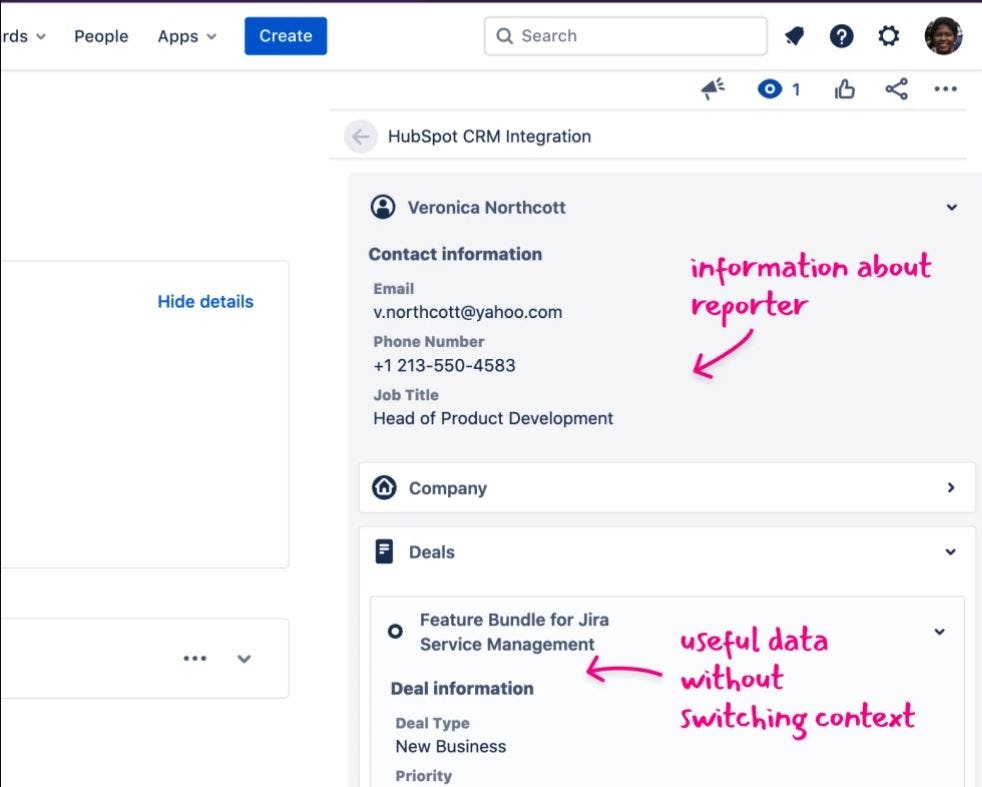
Task: Open Jira settings gear icon
Action: click(888, 36)
